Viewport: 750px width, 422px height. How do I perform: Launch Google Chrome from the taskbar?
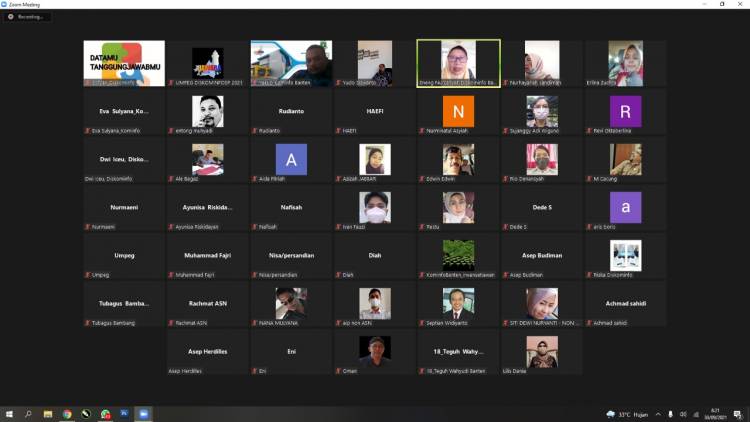67,414
